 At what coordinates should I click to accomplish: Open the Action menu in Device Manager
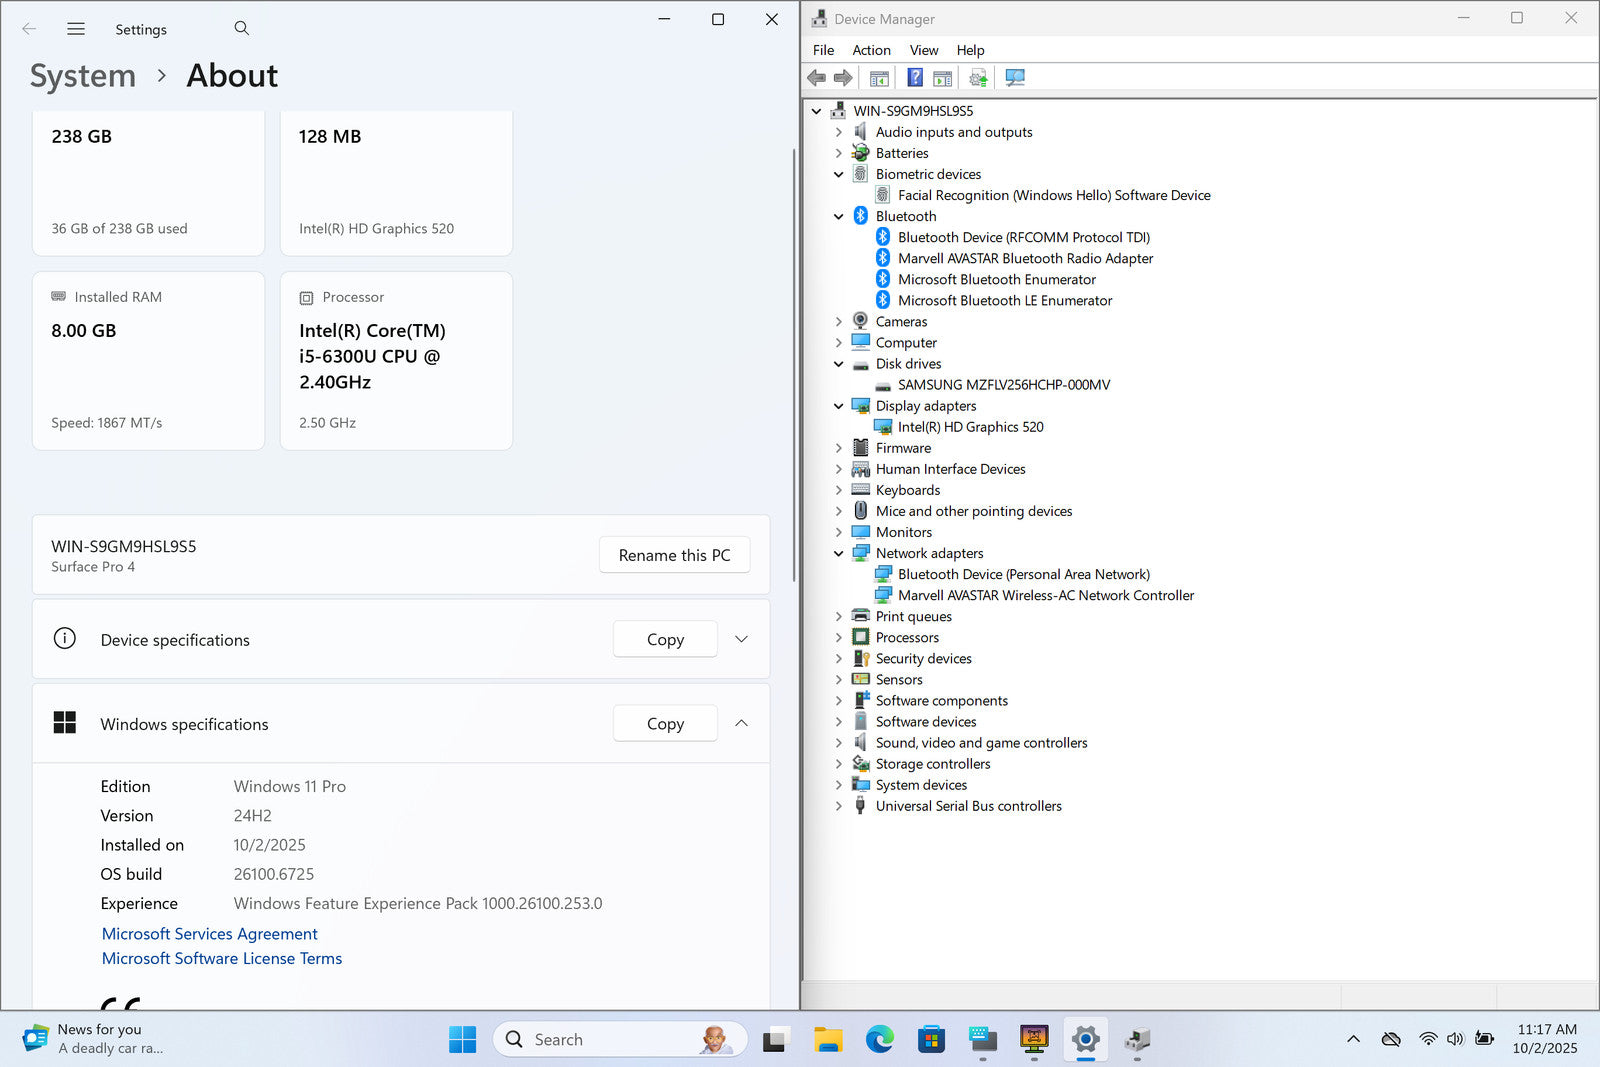(x=871, y=50)
